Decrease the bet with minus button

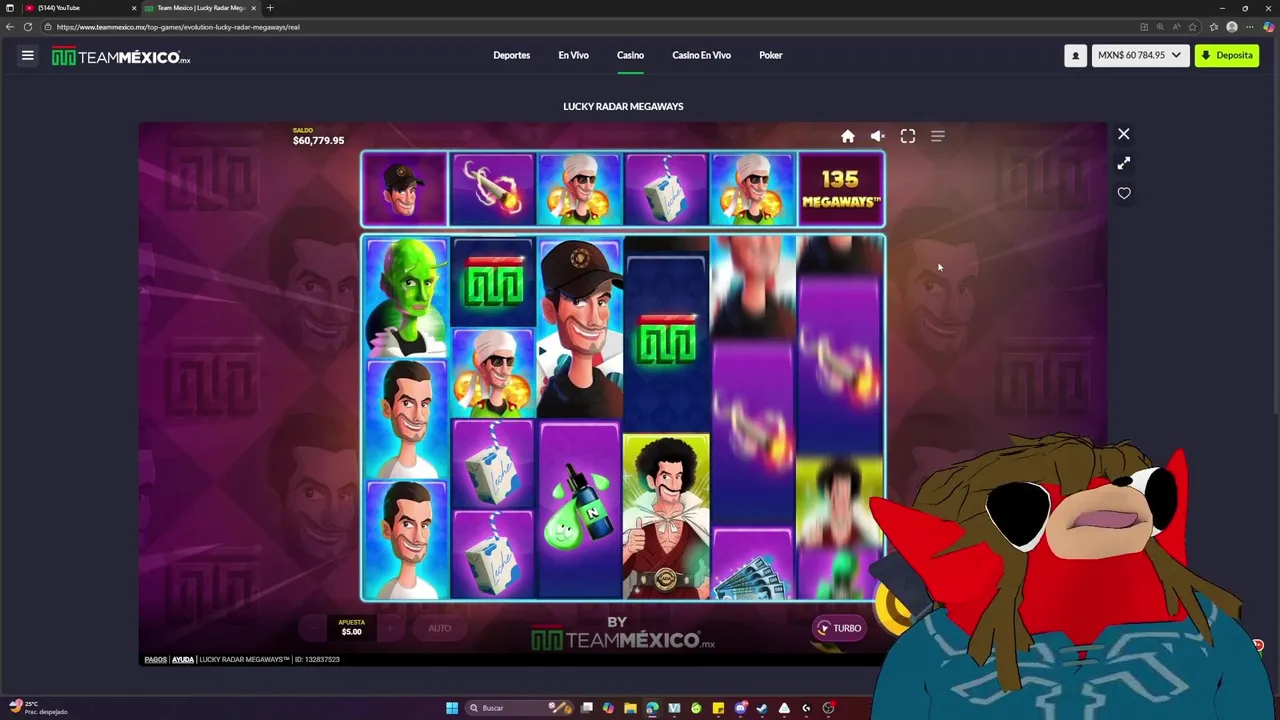[312, 628]
